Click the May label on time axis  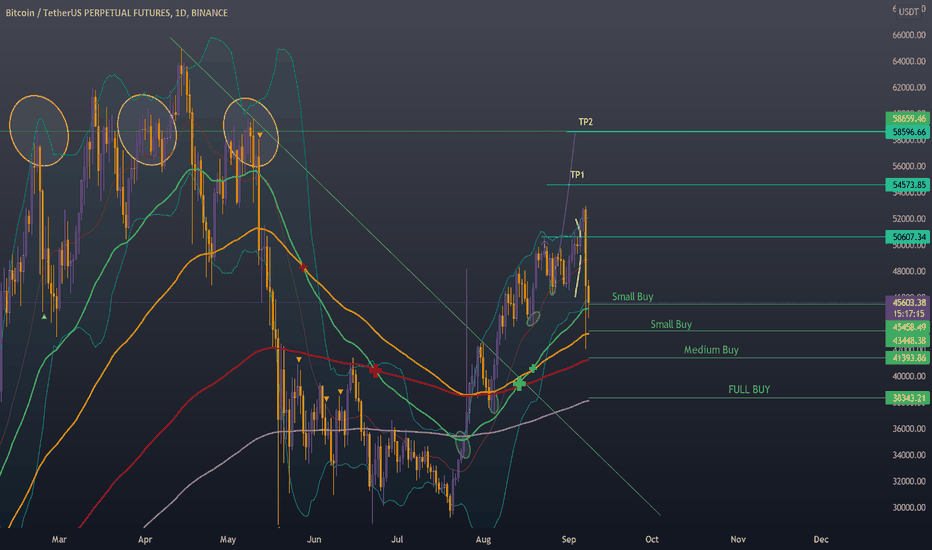228,539
